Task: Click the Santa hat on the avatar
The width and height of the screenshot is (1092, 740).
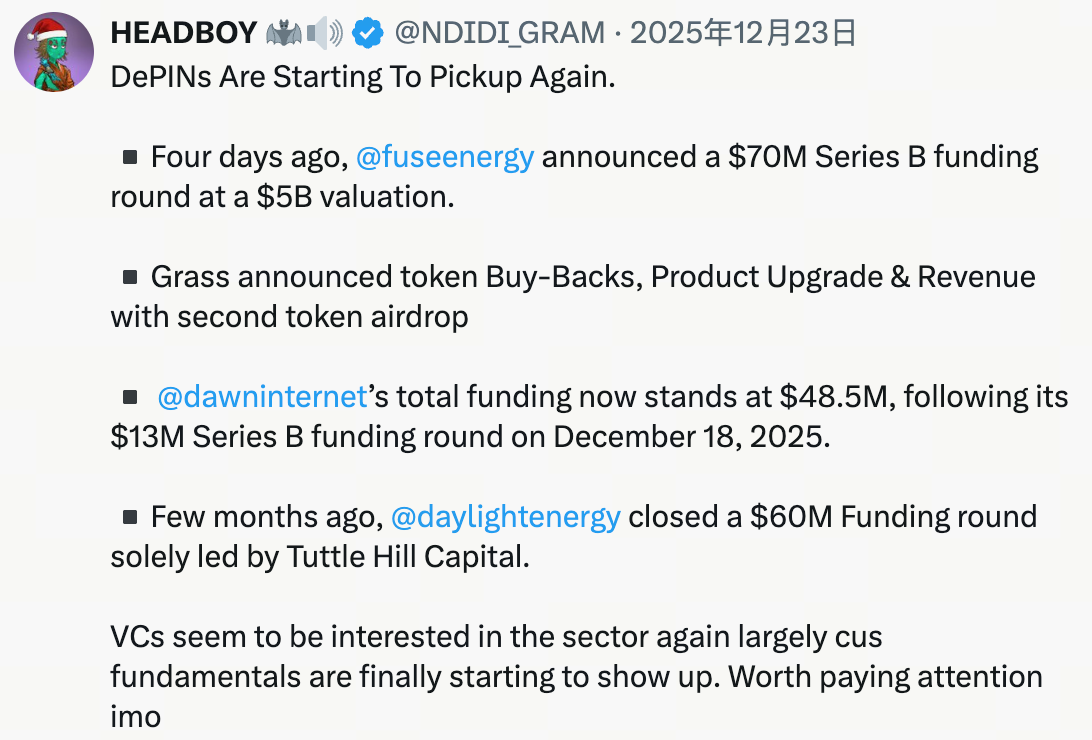Action: click(x=47, y=30)
